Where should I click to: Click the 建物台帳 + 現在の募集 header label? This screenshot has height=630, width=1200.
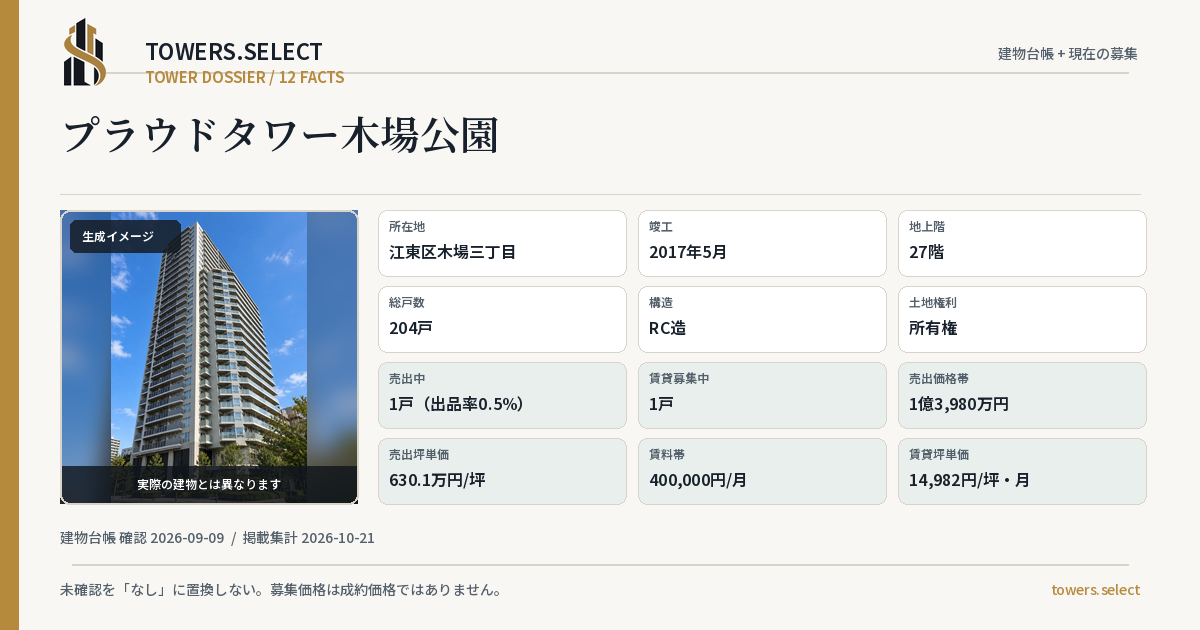[1068, 54]
